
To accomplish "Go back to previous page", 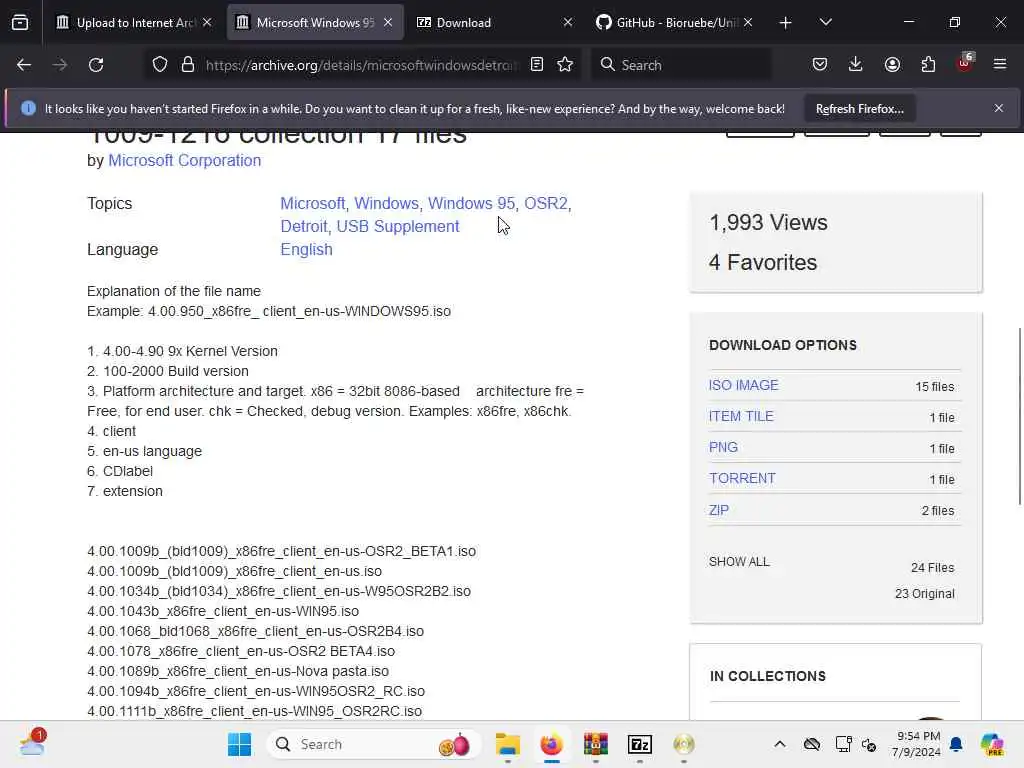I will click(24, 65).
